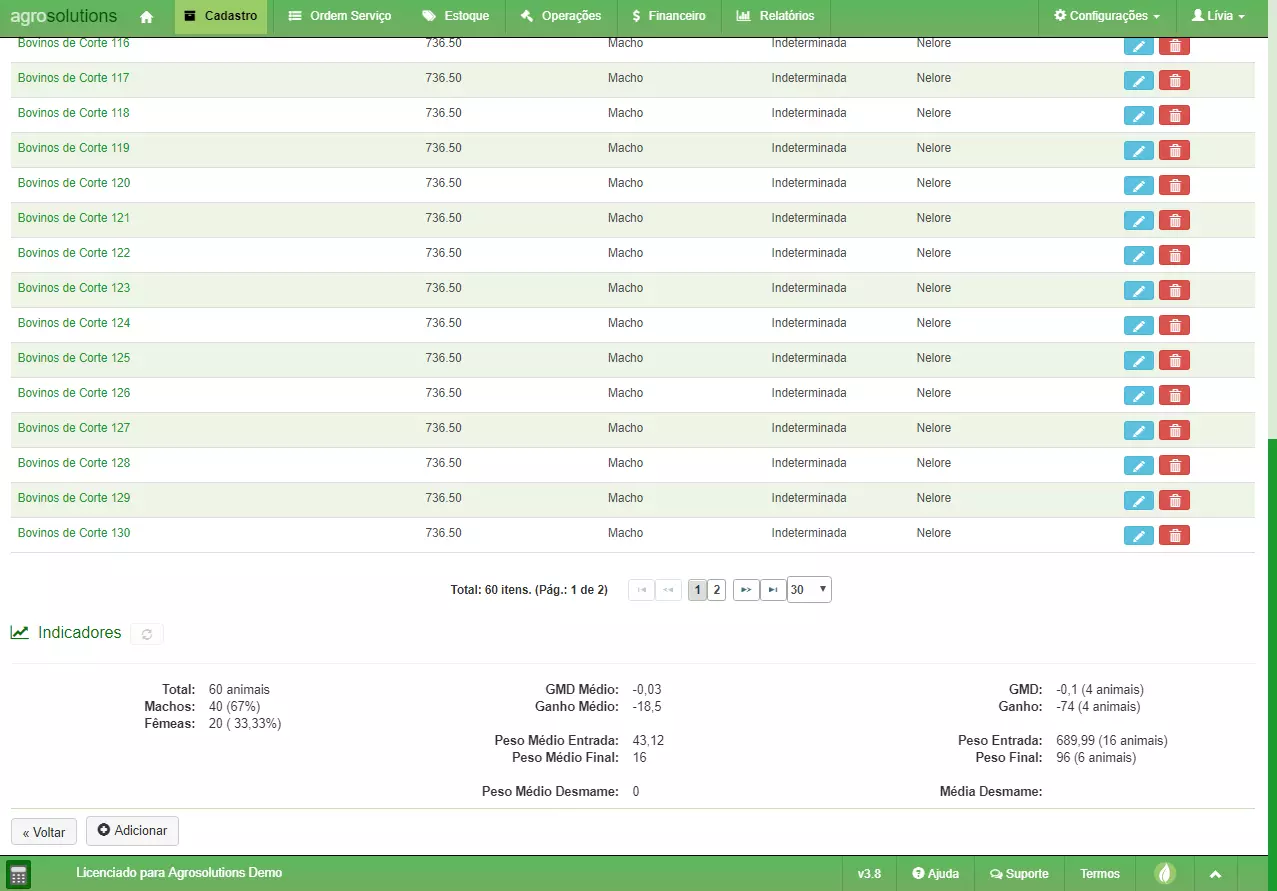Open the items-per-page dropdown showing 30

[808, 590]
